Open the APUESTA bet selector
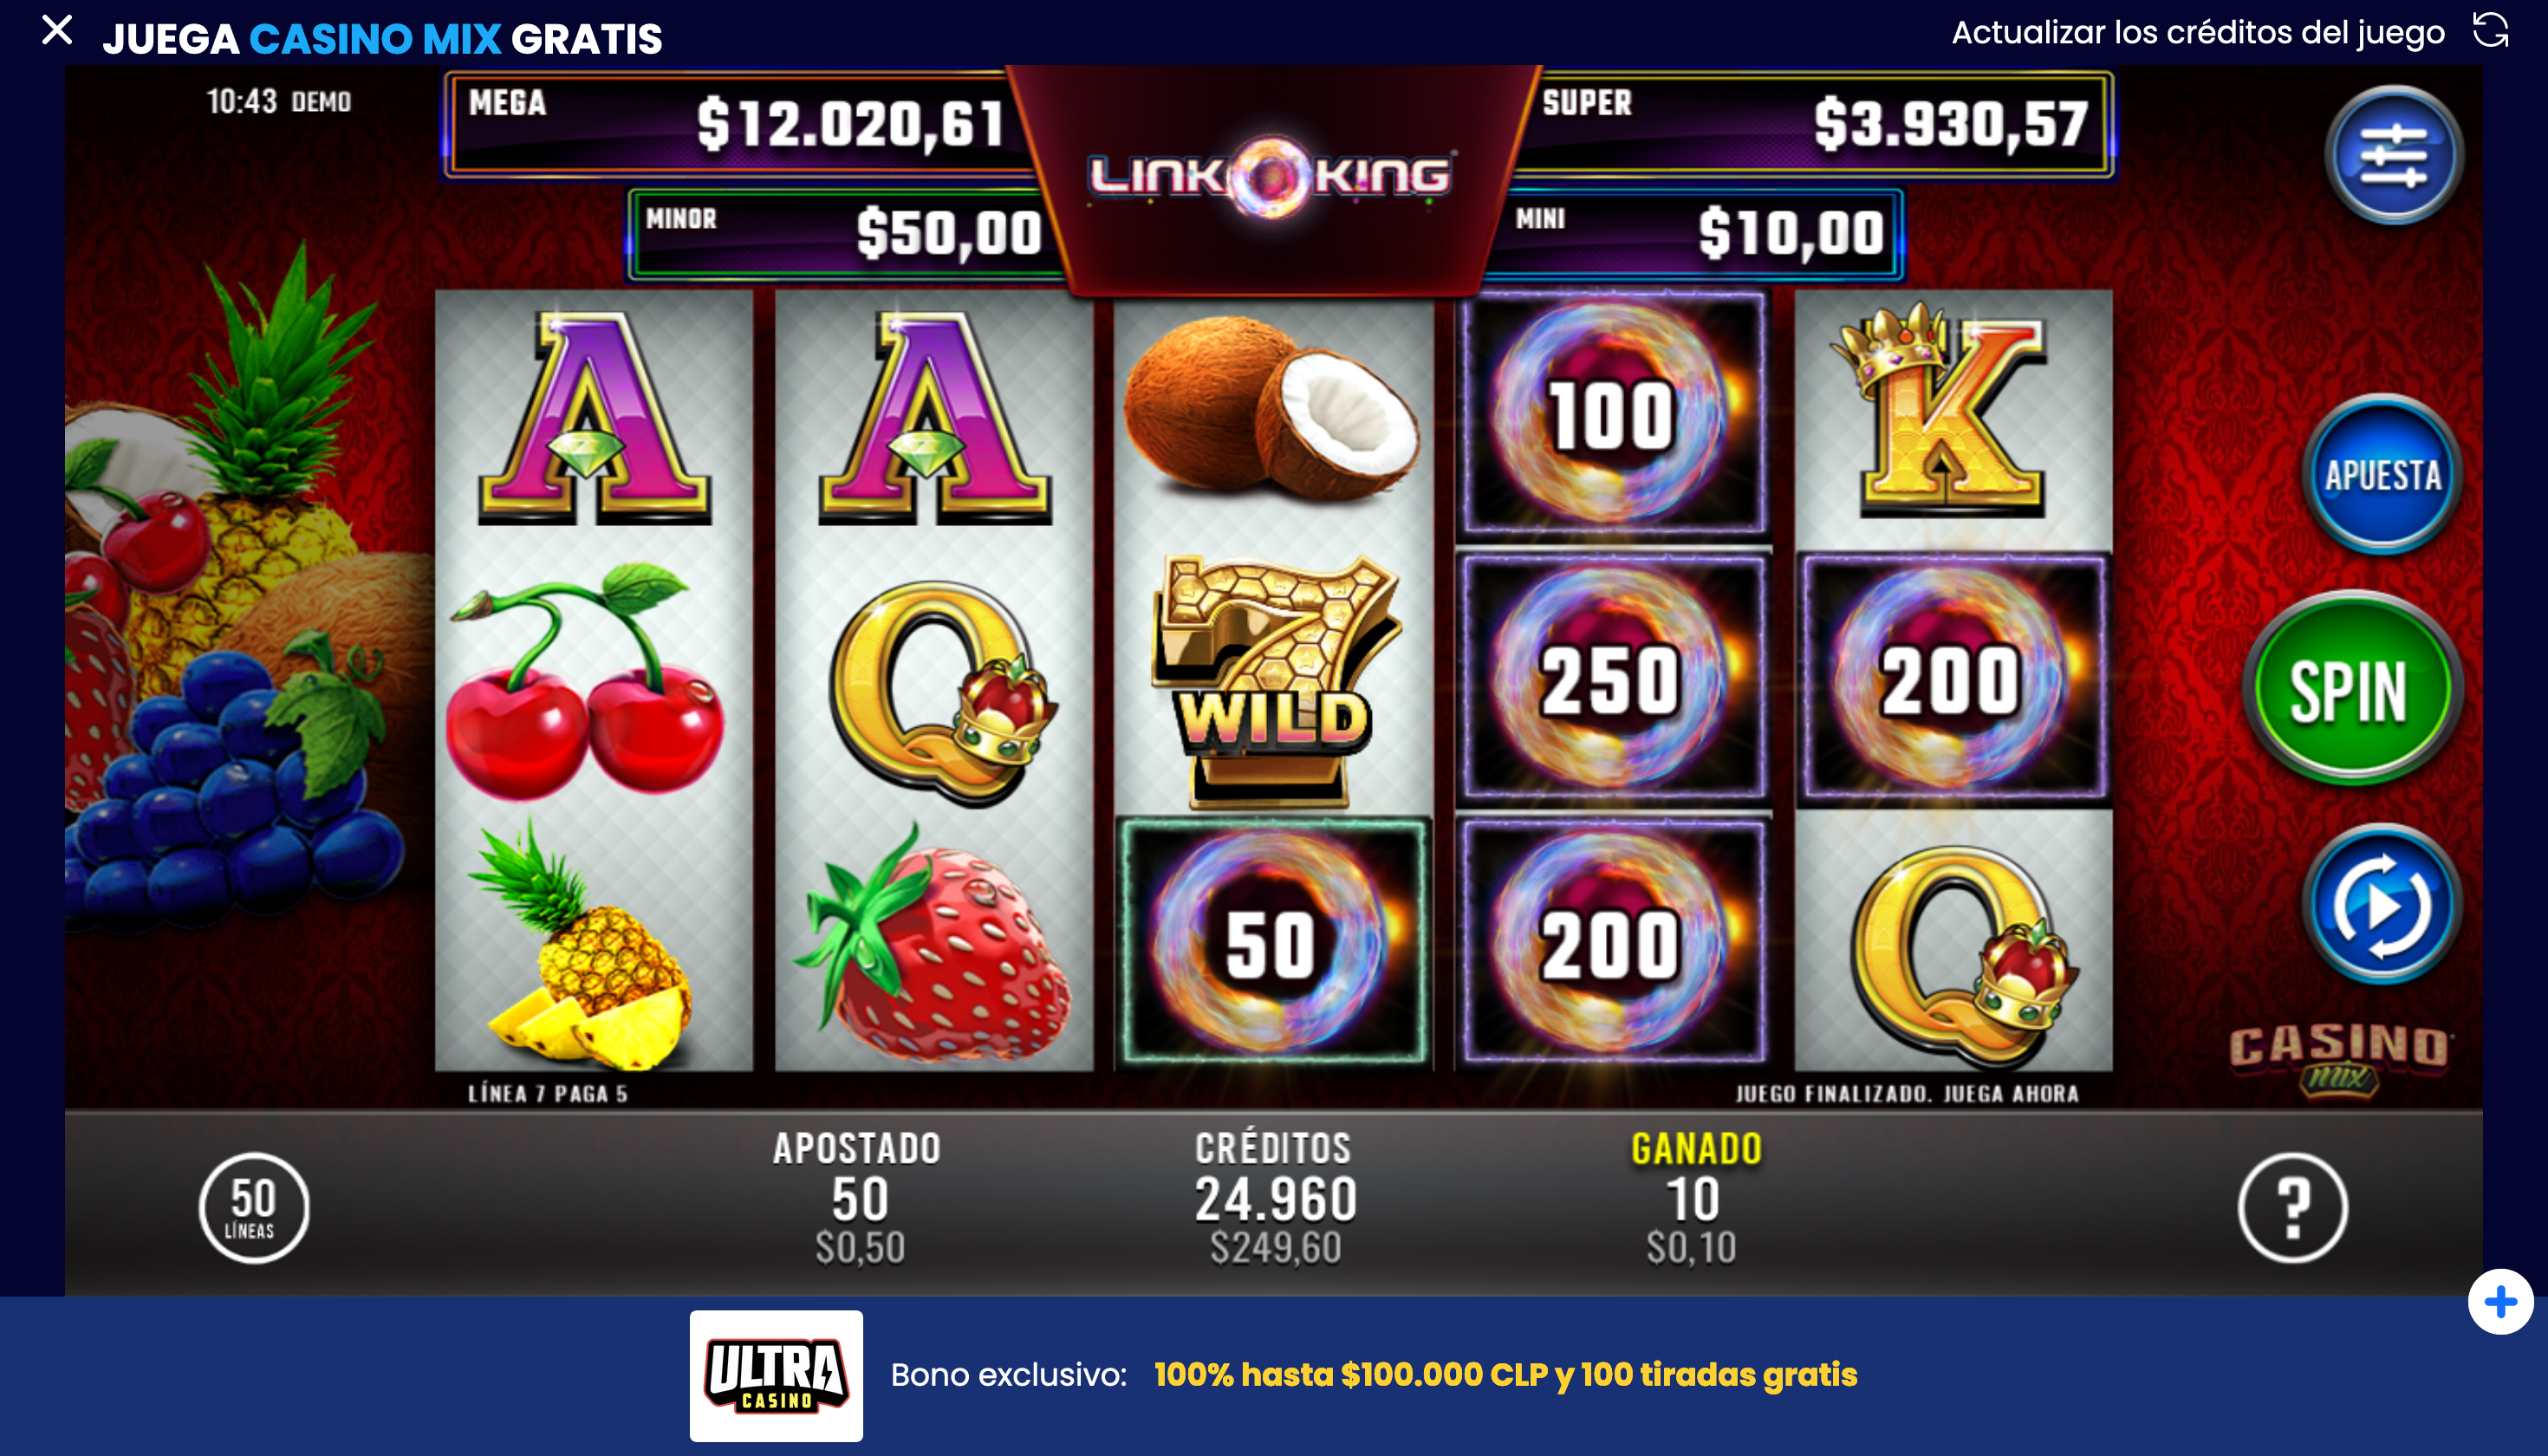The height and width of the screenshot is (1456, 2548). [2382, 474]
